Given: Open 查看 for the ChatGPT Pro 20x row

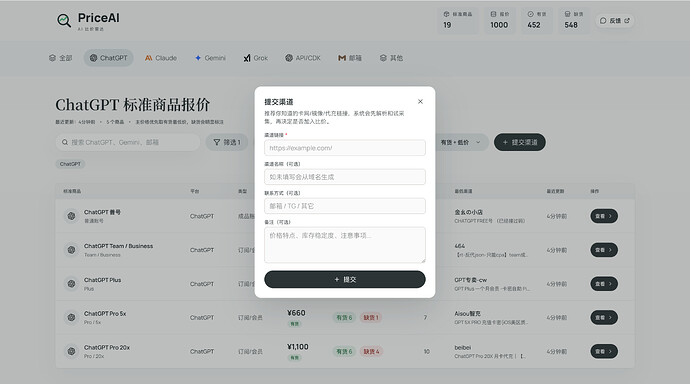Looking at the screenshot, I should (x=604, y=351).
